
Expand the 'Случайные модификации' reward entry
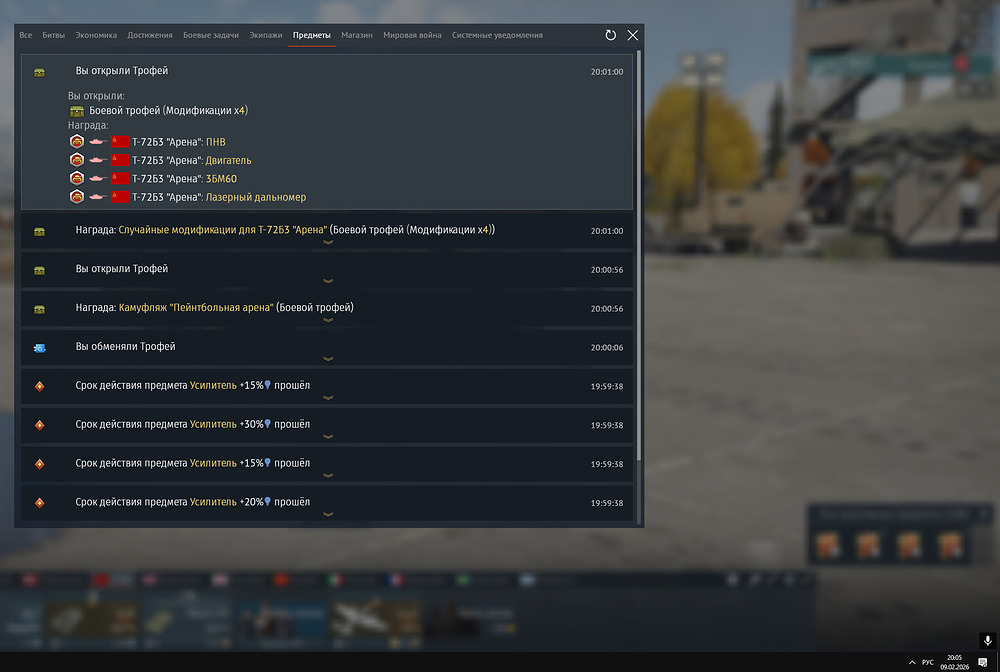[327, 242]
